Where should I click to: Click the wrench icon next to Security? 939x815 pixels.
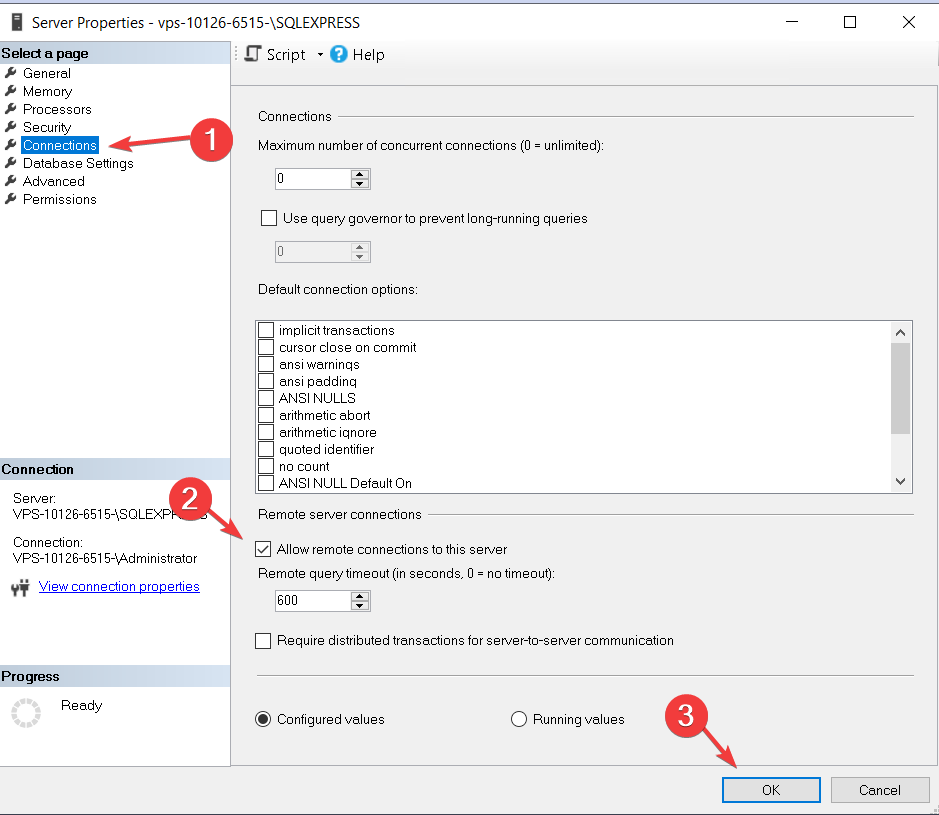click(10, 127)
